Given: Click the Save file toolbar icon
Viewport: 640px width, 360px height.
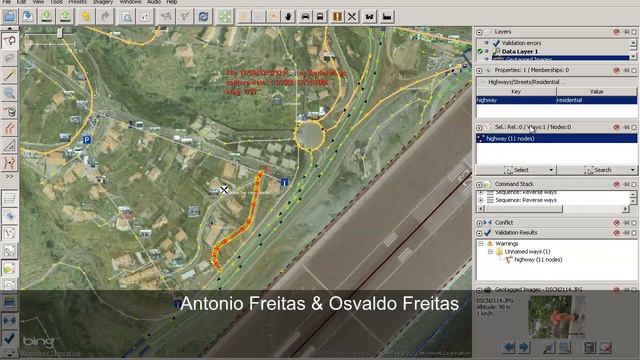Looking at the screenshot, I should pyautogui.click(x=28, y=17).
